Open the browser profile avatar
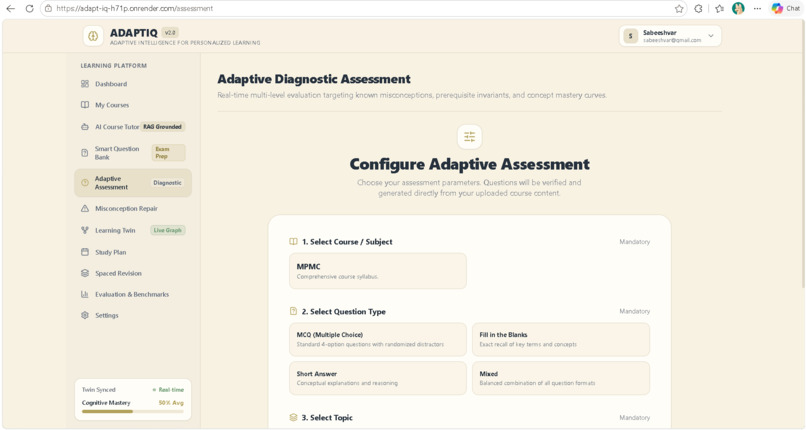This screenshot has width=806, height=430. [738, 8]
